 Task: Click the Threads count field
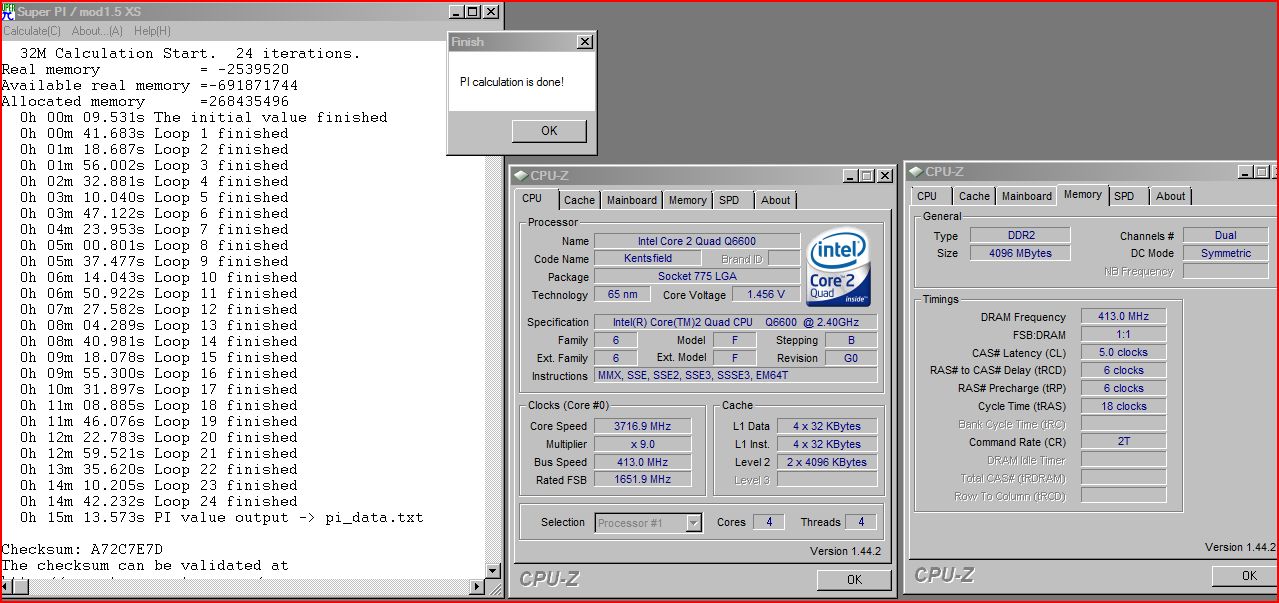(861, 522)
